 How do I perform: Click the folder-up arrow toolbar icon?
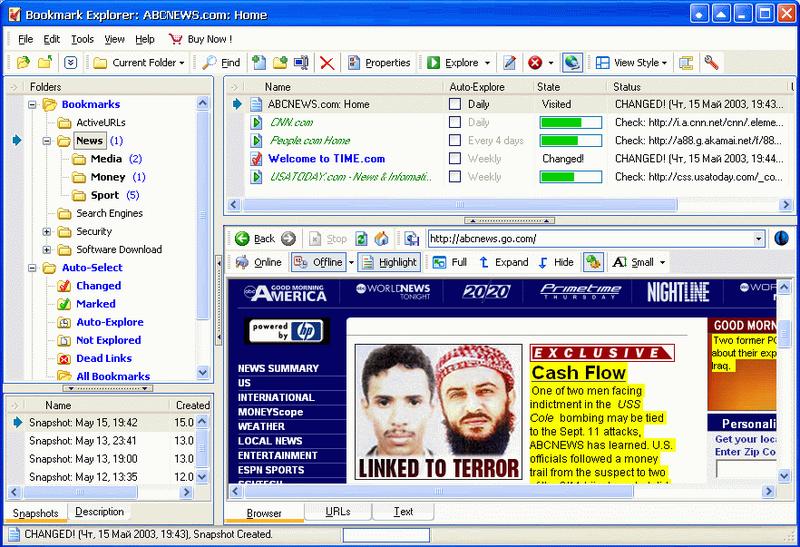[x=45, y=63]
